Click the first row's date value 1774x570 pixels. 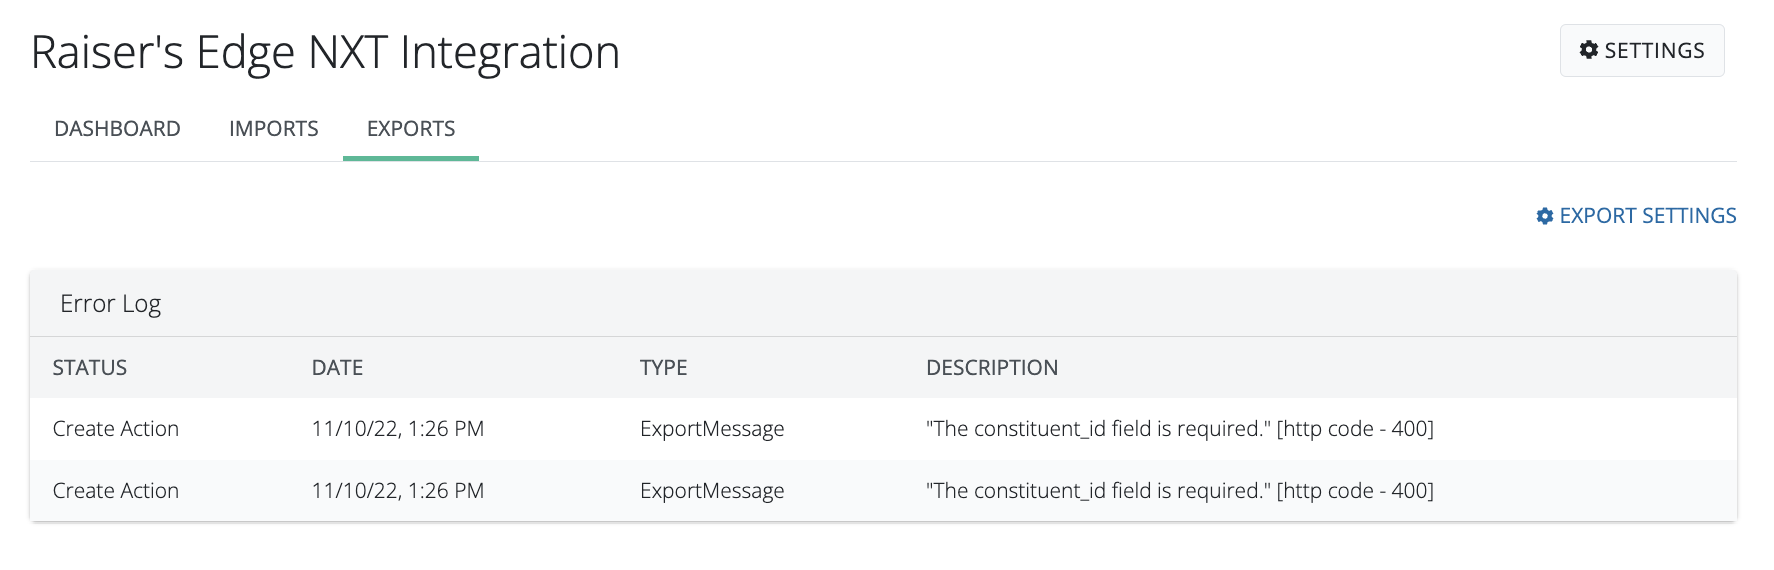pyautogui.click(x=398, y=429)
